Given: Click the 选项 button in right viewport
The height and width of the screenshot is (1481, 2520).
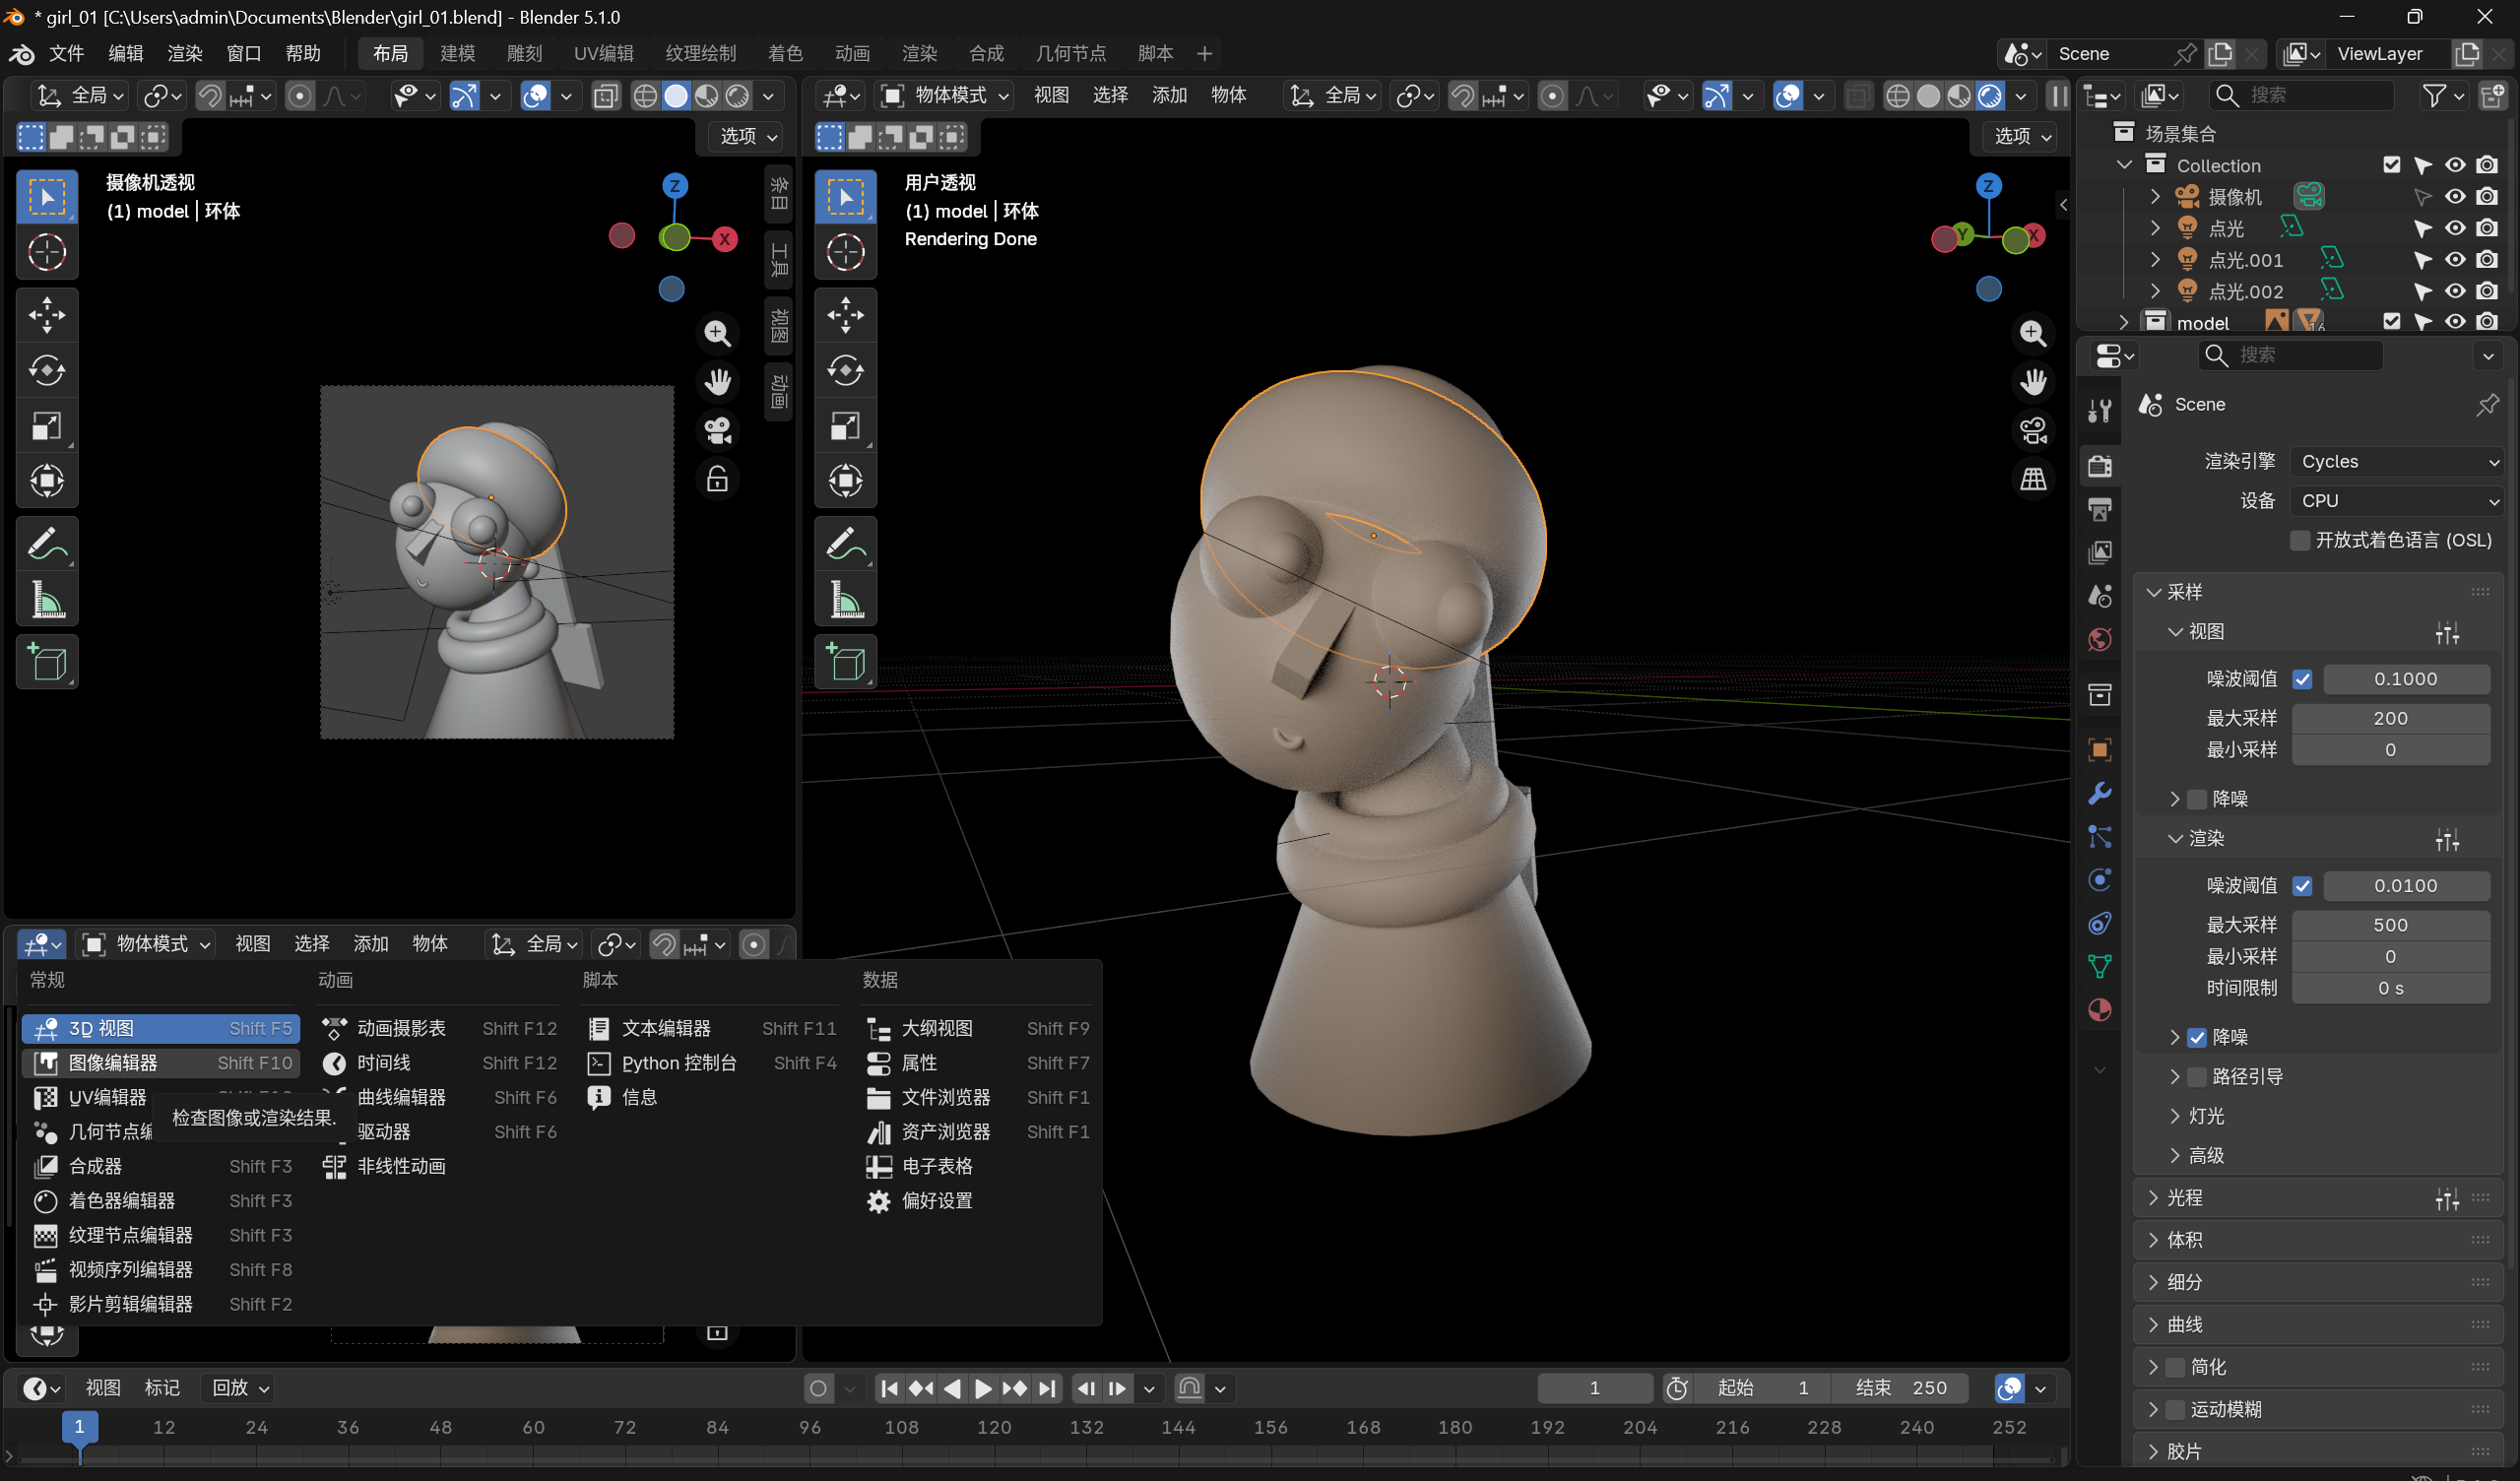Looking at the screenshot, I should coord(2021,136).
